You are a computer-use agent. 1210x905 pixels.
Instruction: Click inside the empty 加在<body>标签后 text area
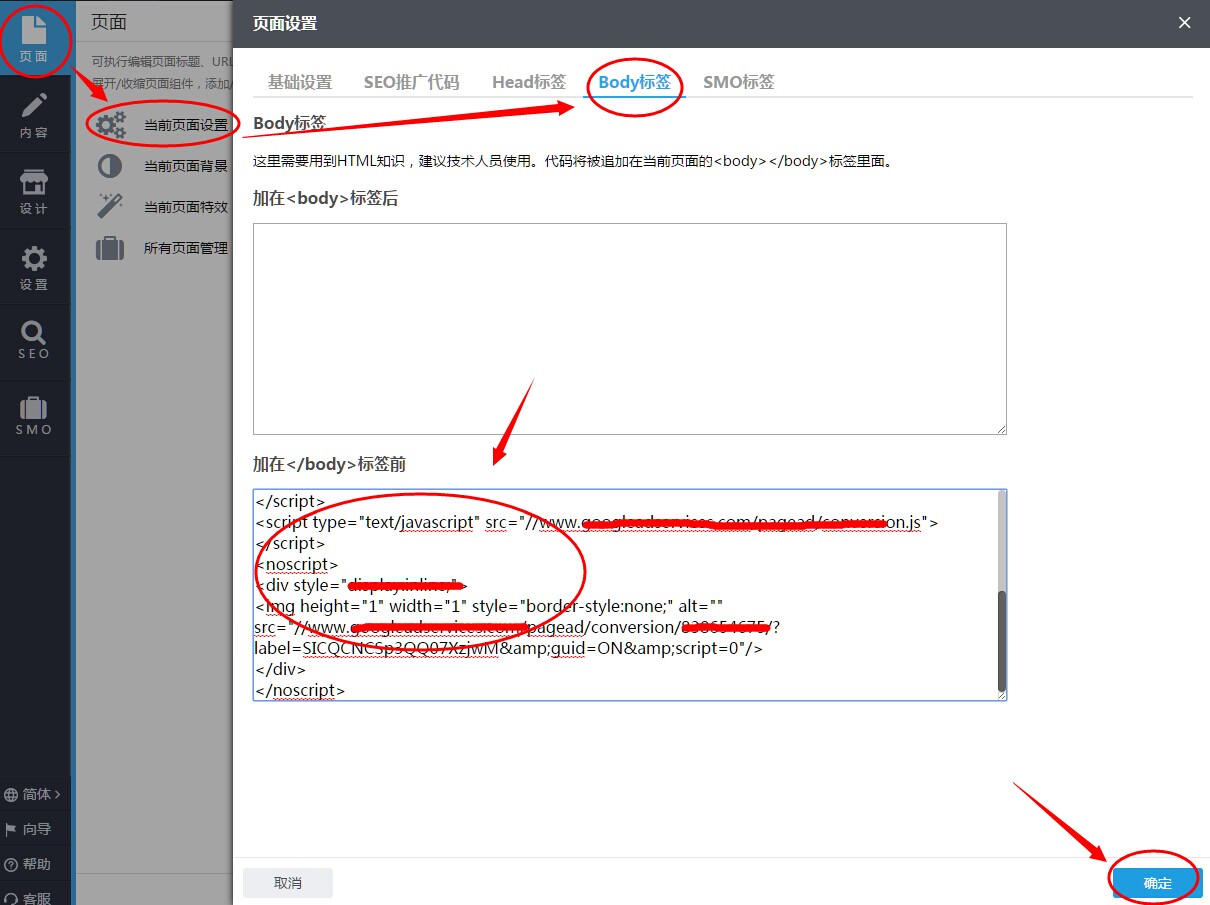click(x=628, y=325)
